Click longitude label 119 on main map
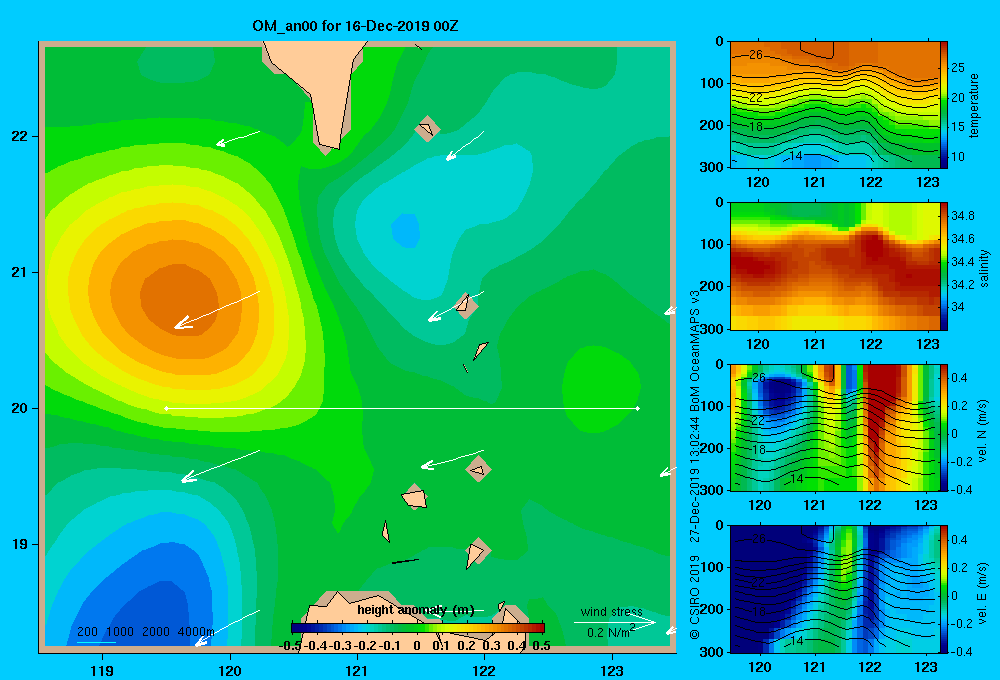This screenshot has height=680, width=1000. [x=103, y=670]
